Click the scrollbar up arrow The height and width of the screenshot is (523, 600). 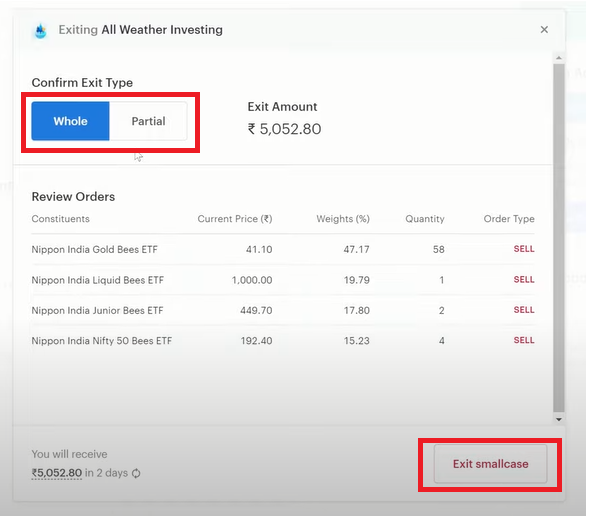(x=559, y=58)
